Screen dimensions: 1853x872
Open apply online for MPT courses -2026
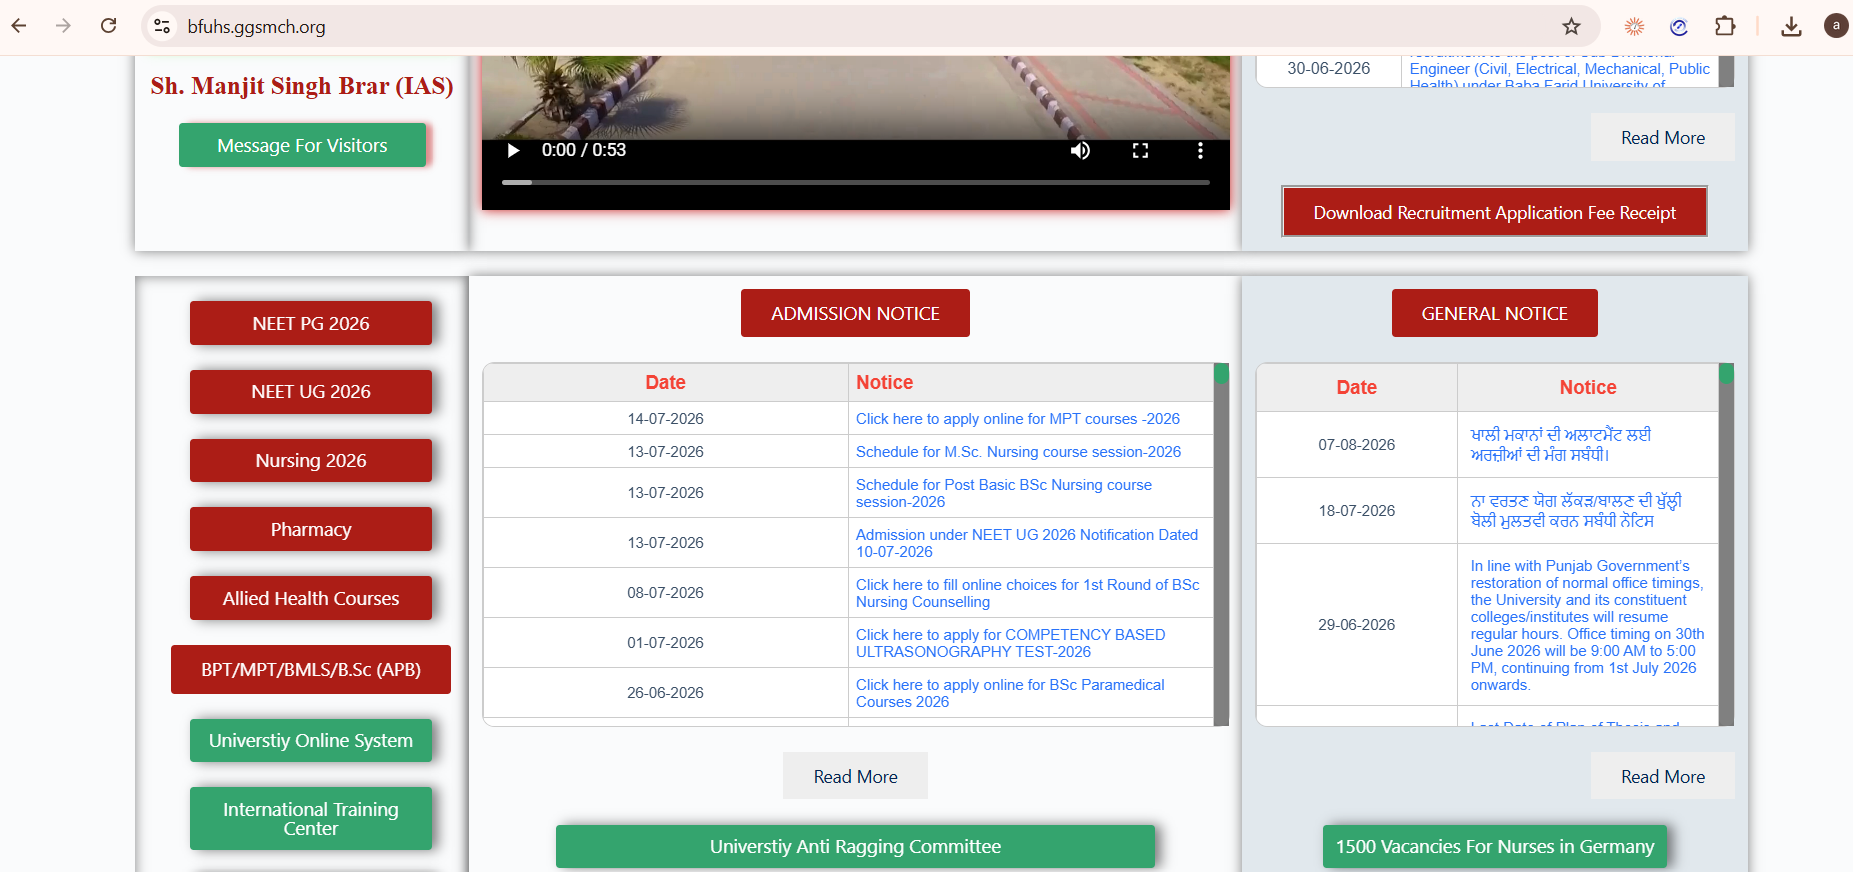coord(1017,419)
